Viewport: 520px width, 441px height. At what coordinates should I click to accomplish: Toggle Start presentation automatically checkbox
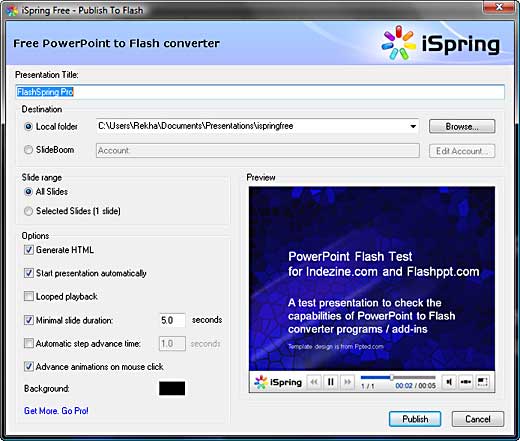[29, 273]
